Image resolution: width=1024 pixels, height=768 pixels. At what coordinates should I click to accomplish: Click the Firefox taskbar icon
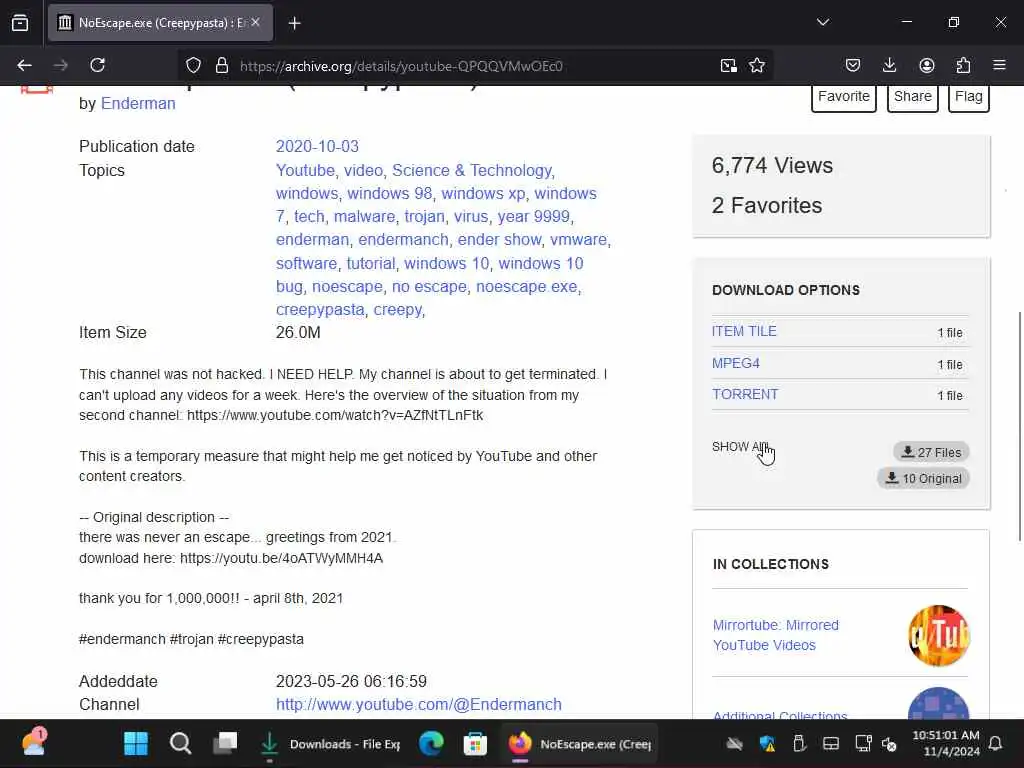(520, 743)
